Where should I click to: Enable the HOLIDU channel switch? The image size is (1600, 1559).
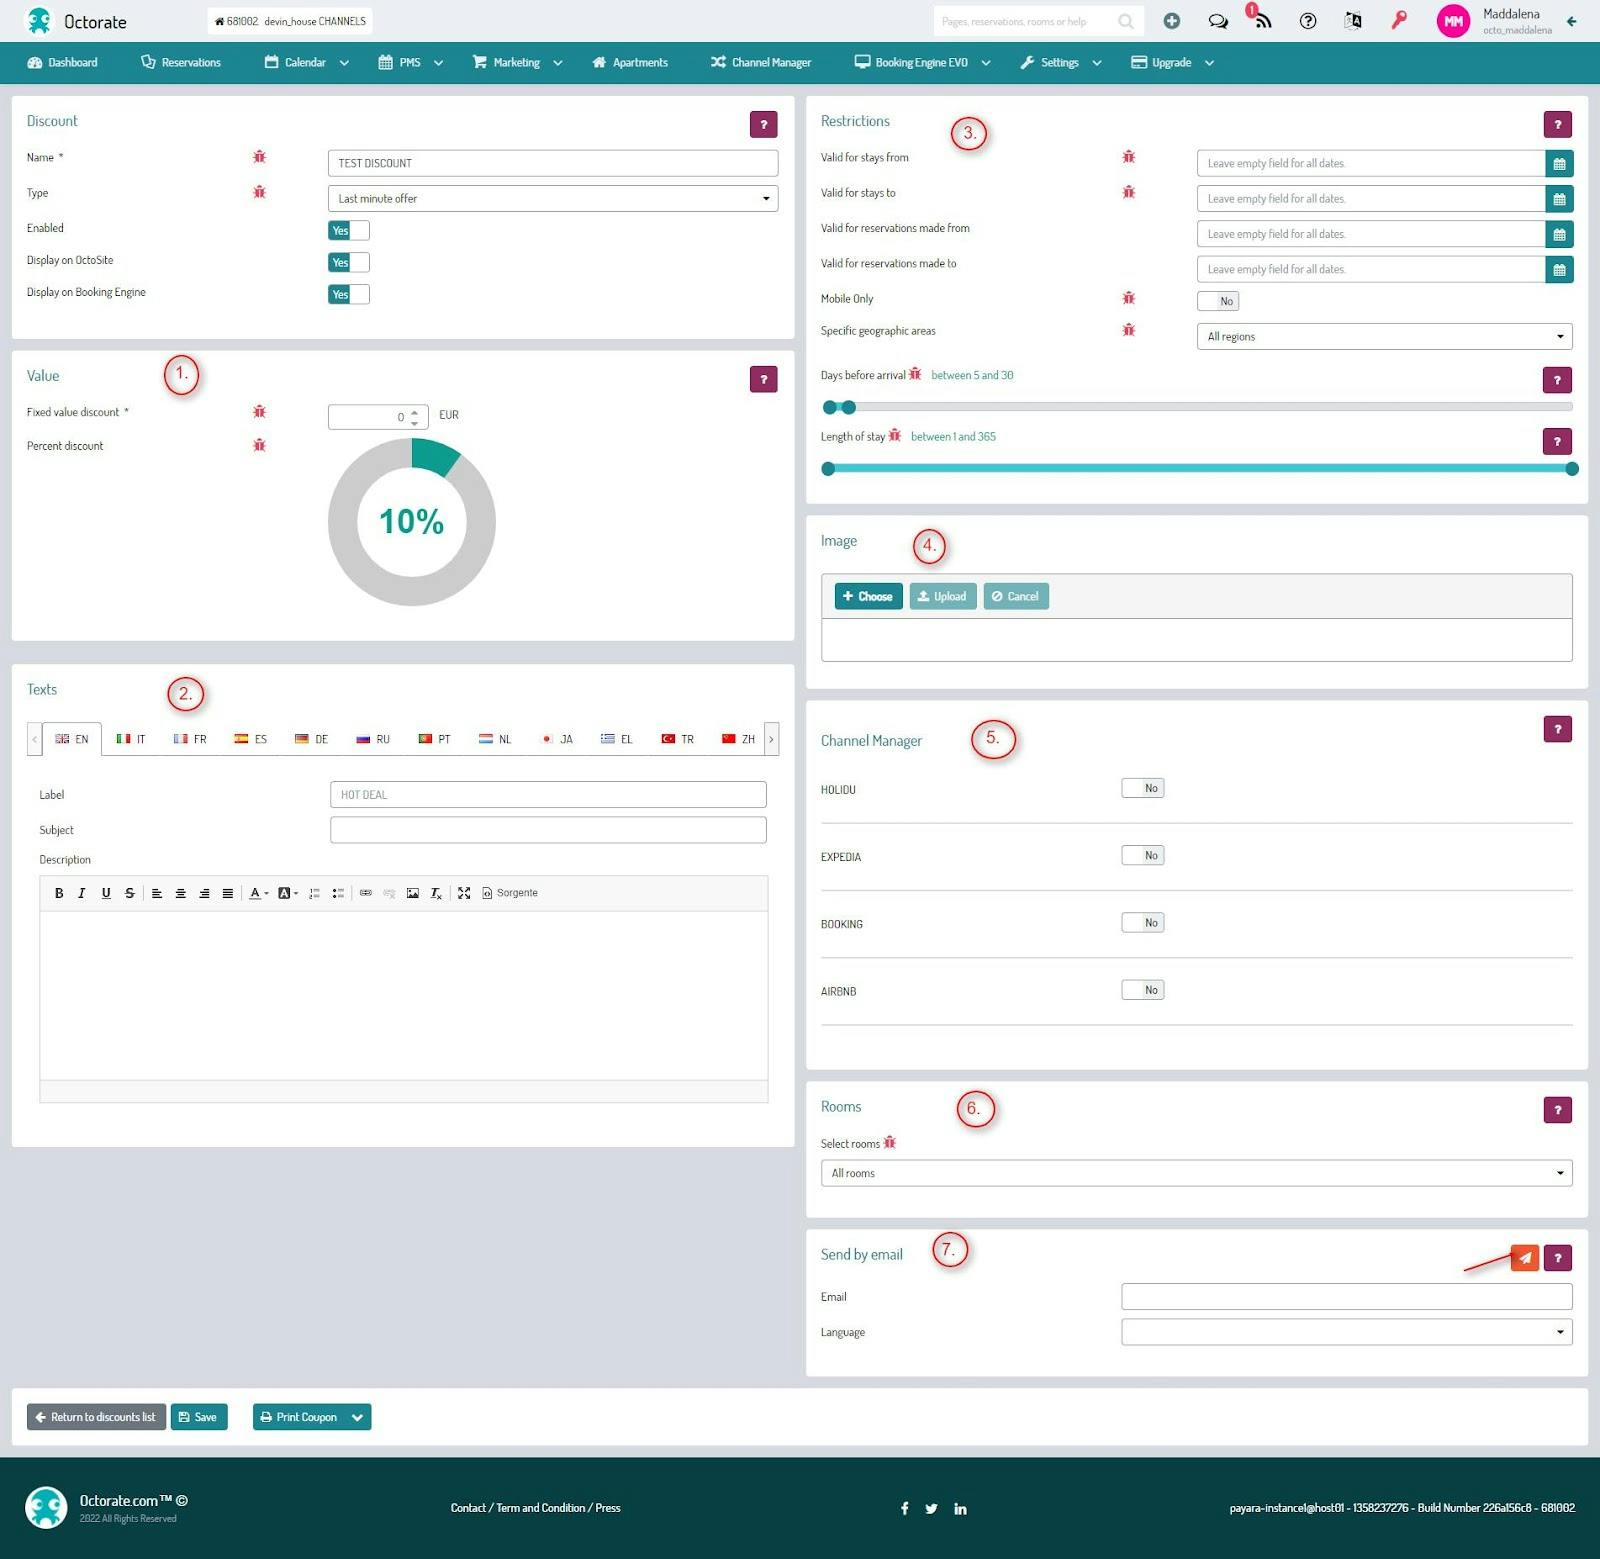(1143, 788)
